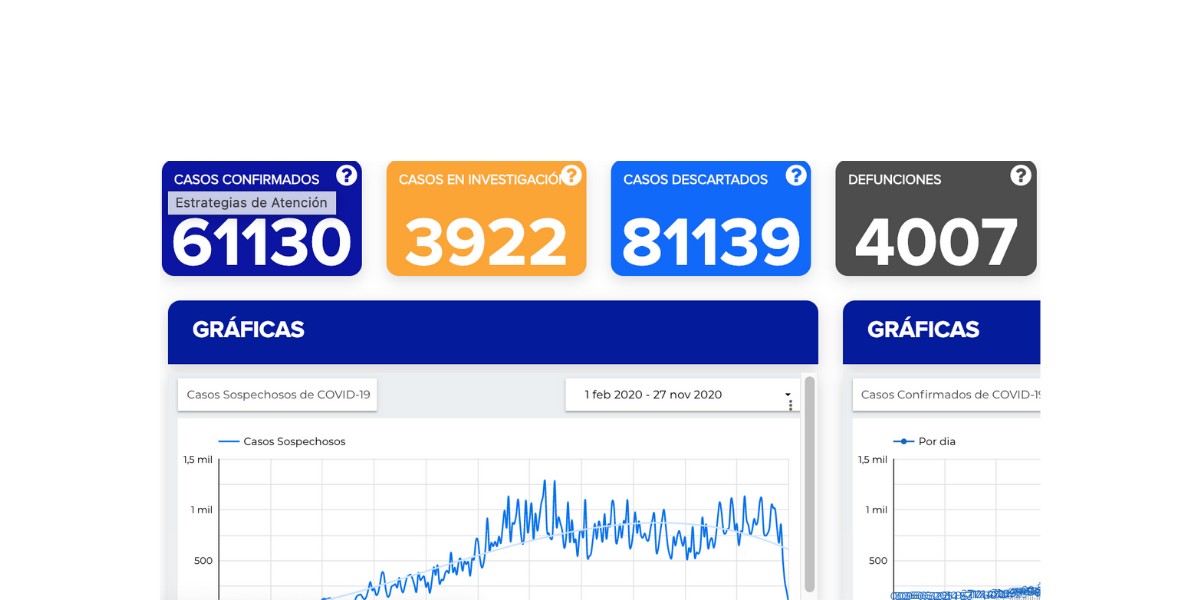Click the date range dropdown arrow
Image resolution: width=1200 pixels, height=600 pixels.
tap(788, 395)
